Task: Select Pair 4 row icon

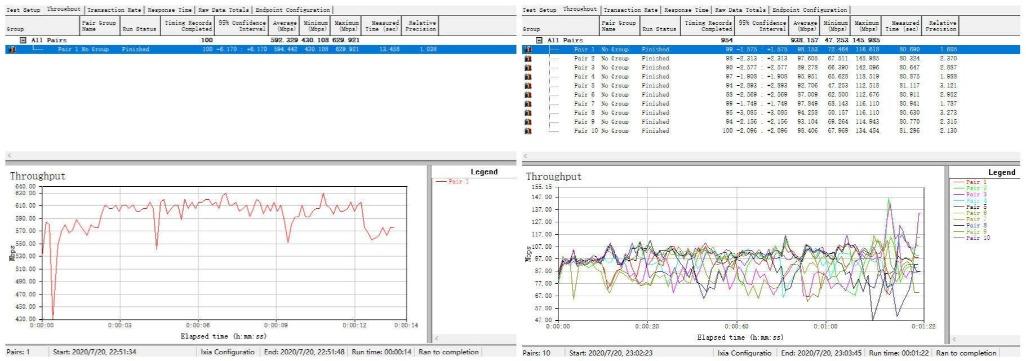Action: pyautogui.click(x=528, y=77)
